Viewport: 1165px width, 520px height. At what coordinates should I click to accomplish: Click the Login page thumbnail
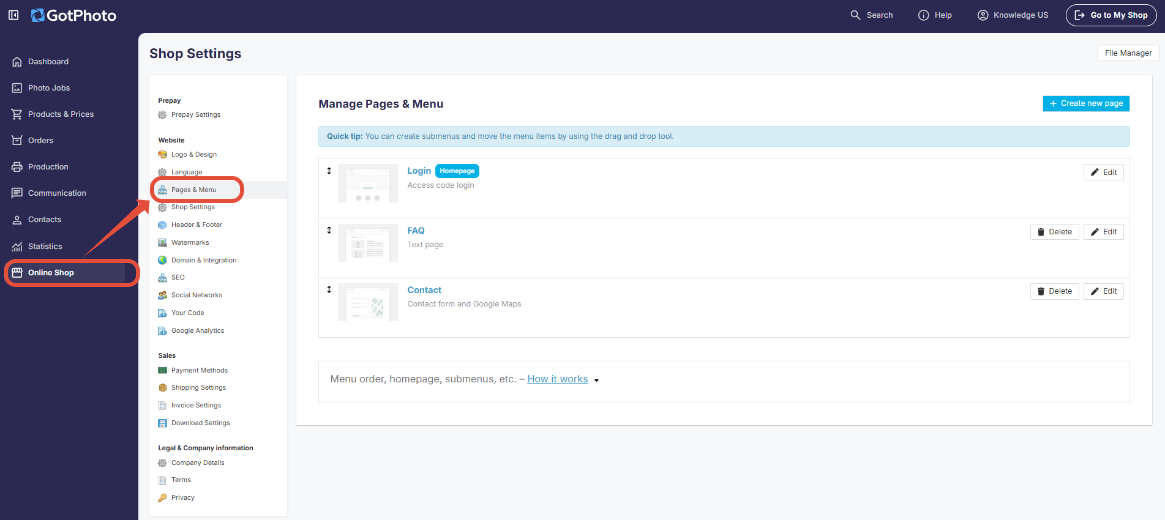pyautogui.click(x=368, y=183)
